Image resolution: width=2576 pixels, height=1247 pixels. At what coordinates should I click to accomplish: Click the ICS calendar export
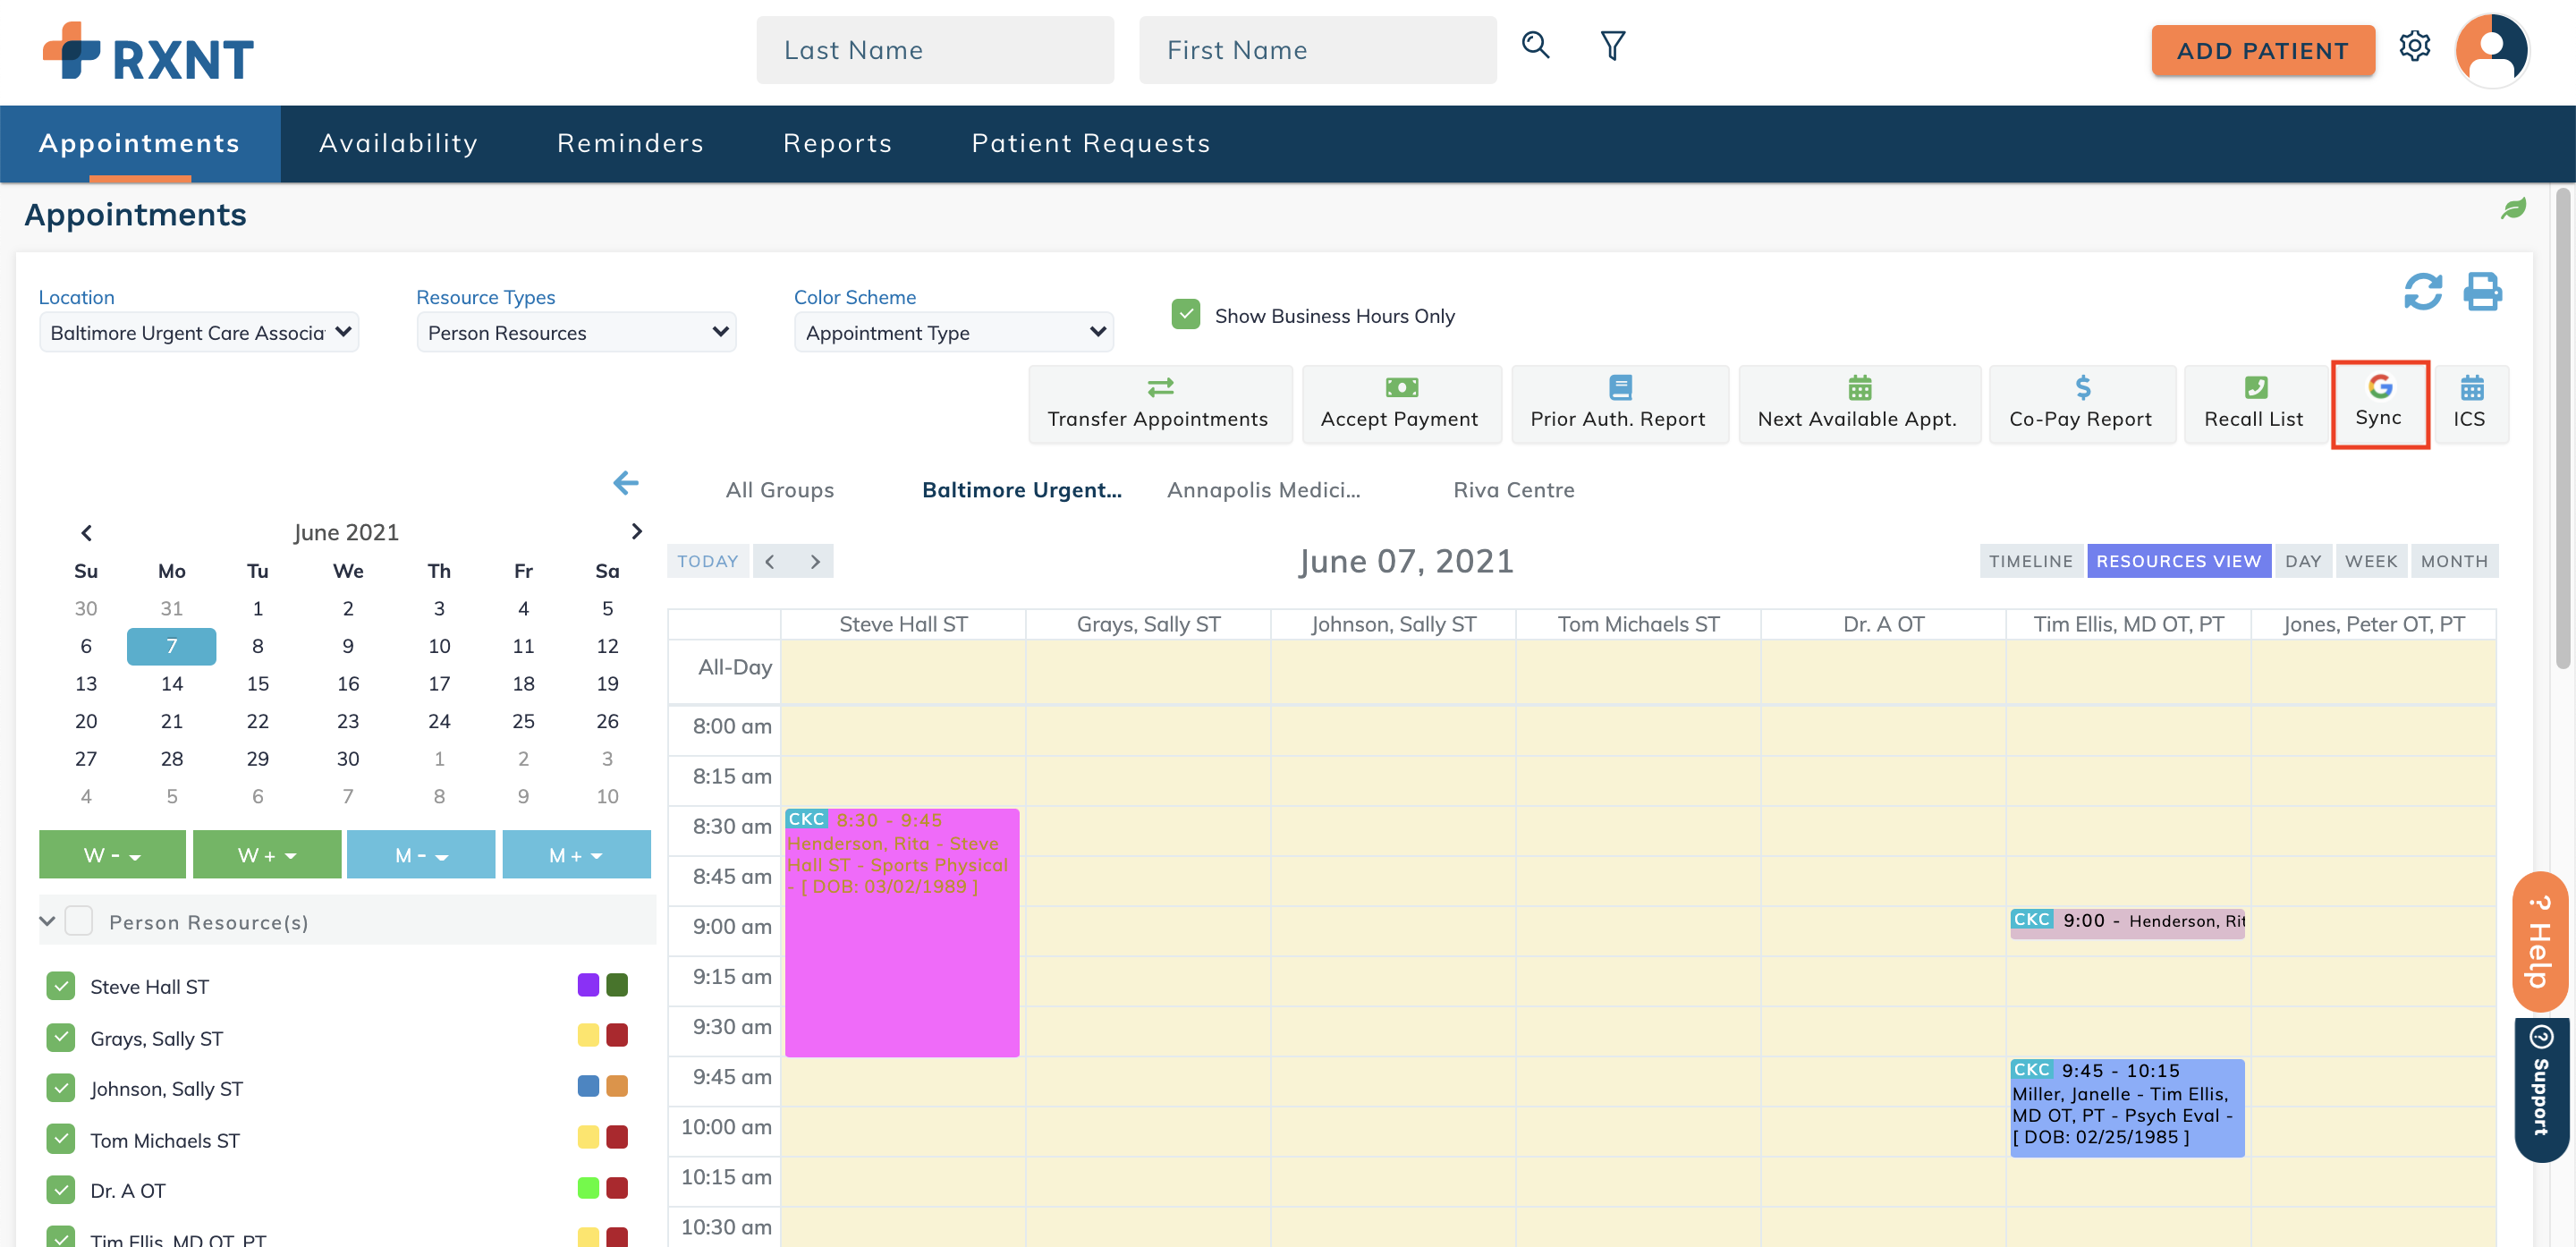2470,404
